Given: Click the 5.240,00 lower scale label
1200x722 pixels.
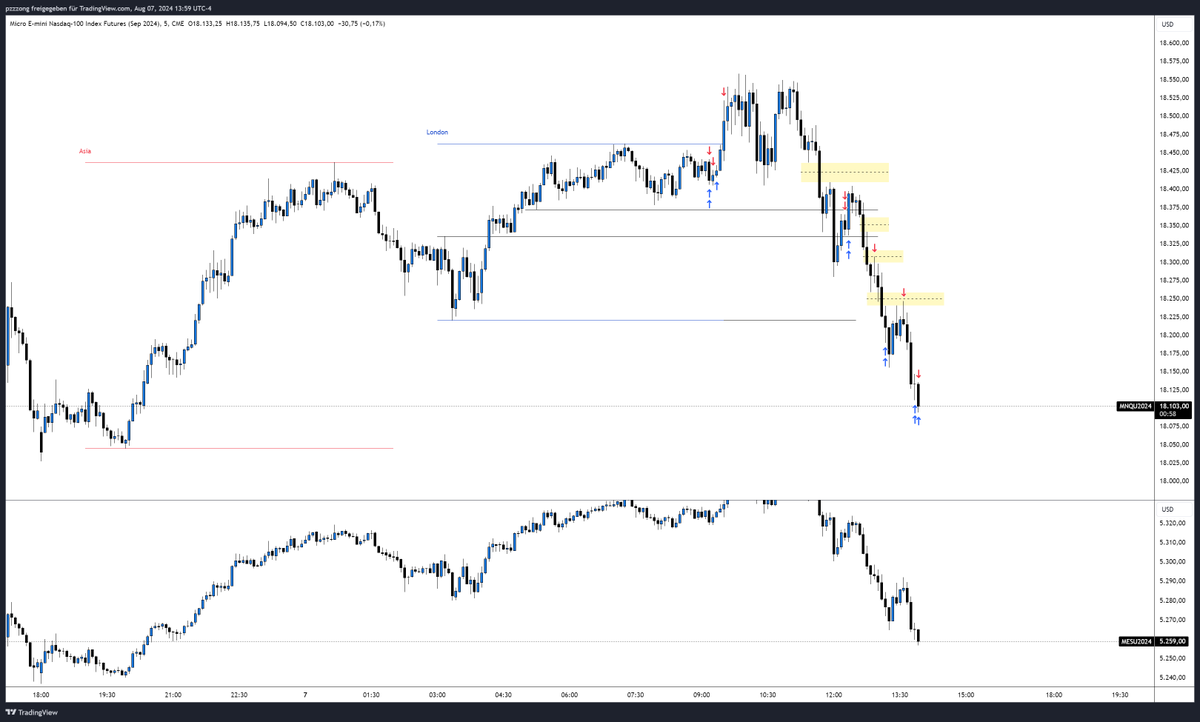Looking at the screenshot, I should (x=1173, y=677).
